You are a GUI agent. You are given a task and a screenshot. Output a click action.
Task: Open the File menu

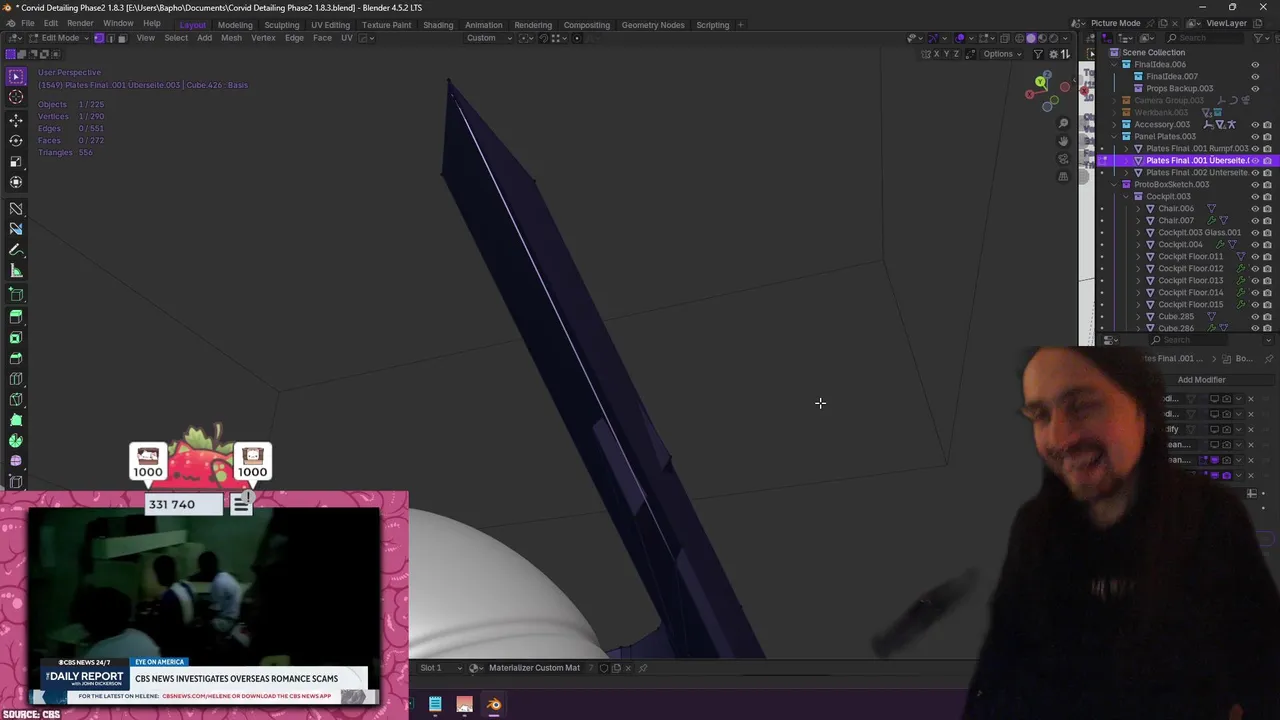27,24
